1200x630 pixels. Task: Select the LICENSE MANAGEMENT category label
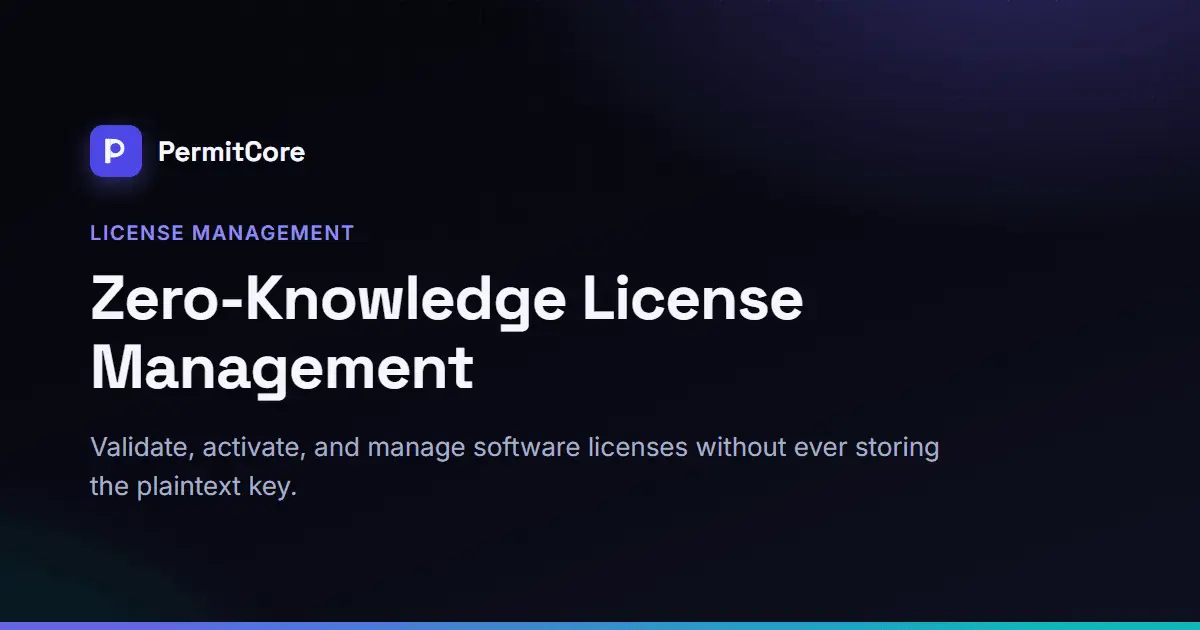222,233
